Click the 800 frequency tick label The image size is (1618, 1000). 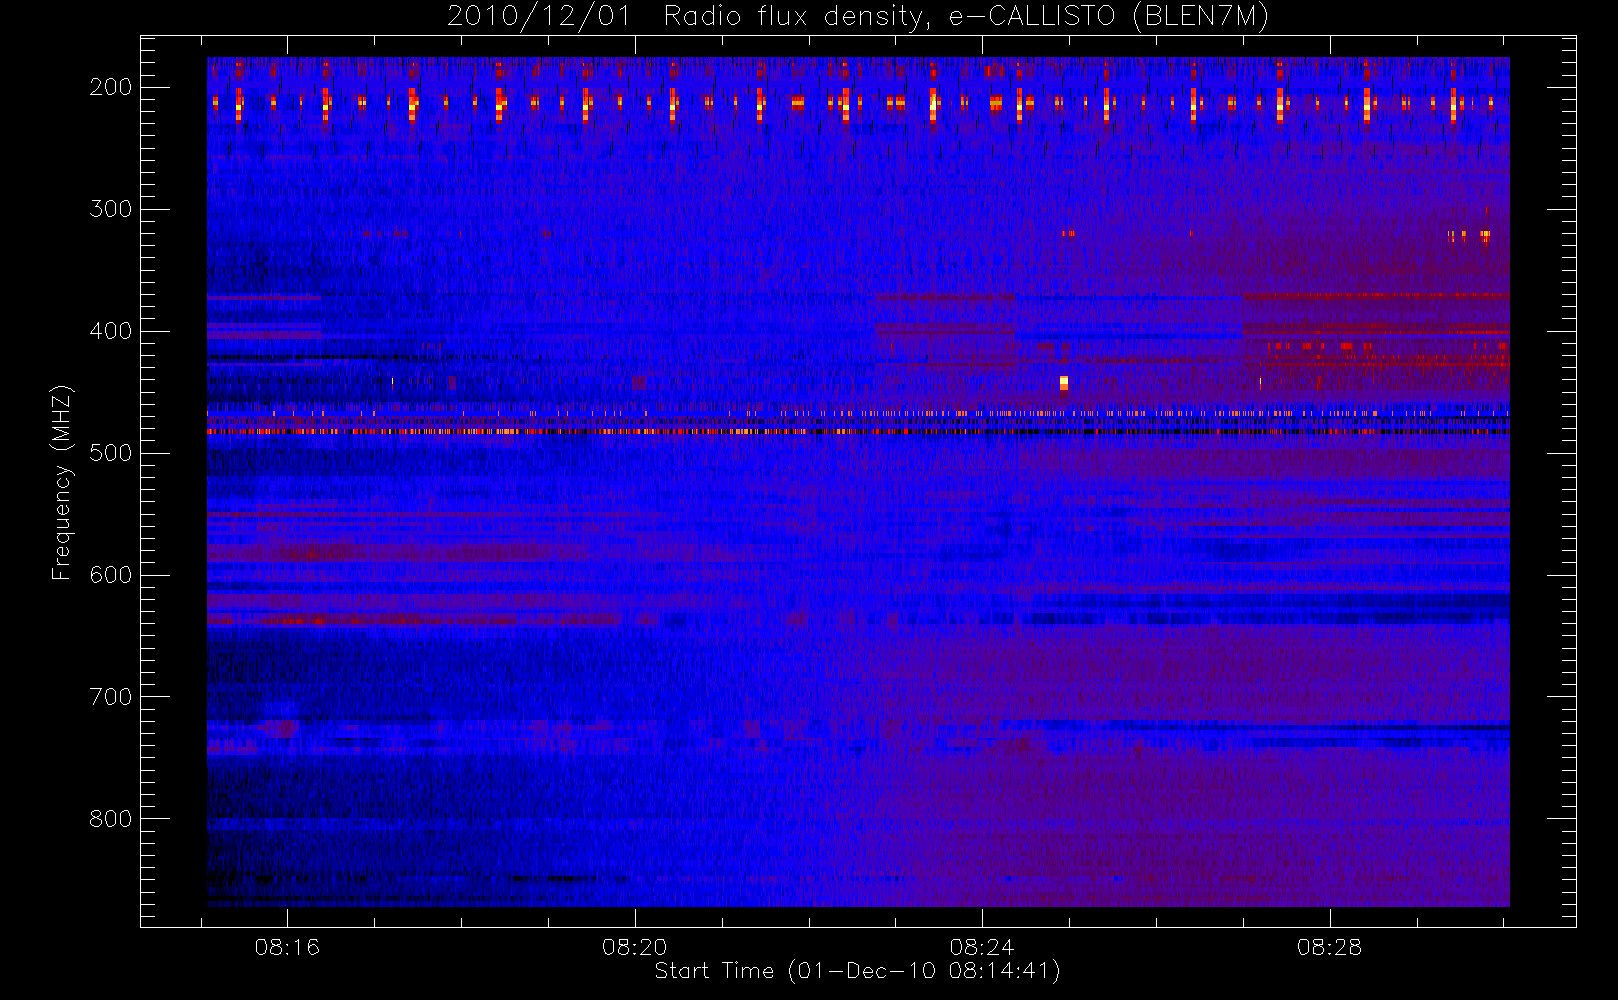(111, 819)
